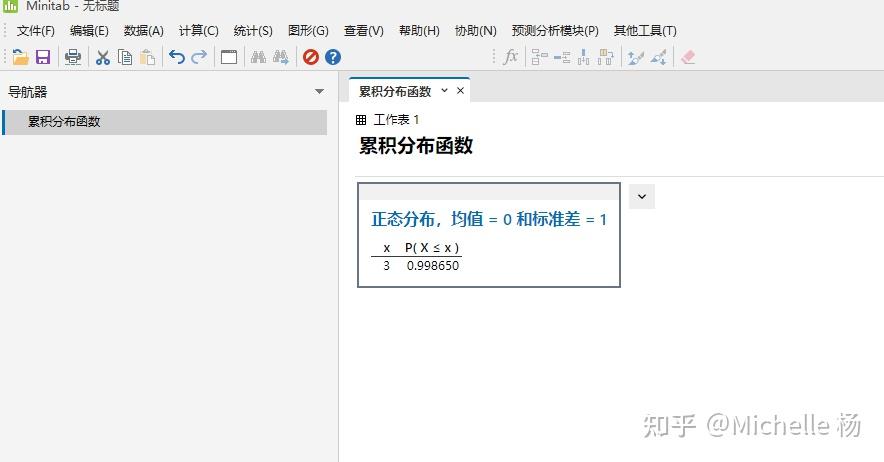Click the x column header
The height and width of the screenshot is (462, 884).
pos(387,248)
